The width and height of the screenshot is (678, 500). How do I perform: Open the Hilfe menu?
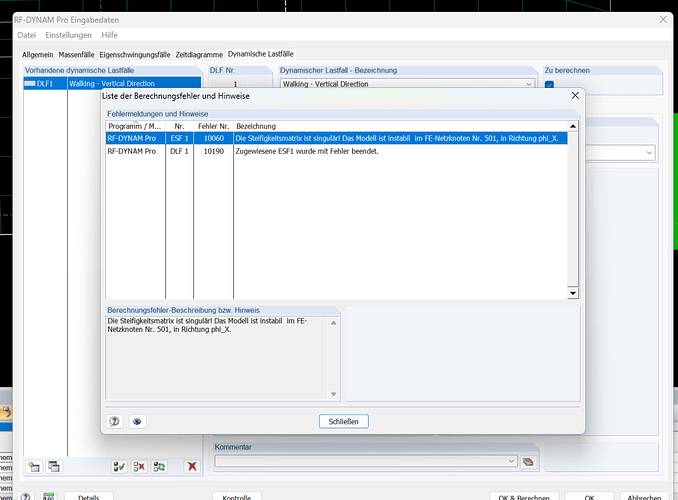point(109,35)
